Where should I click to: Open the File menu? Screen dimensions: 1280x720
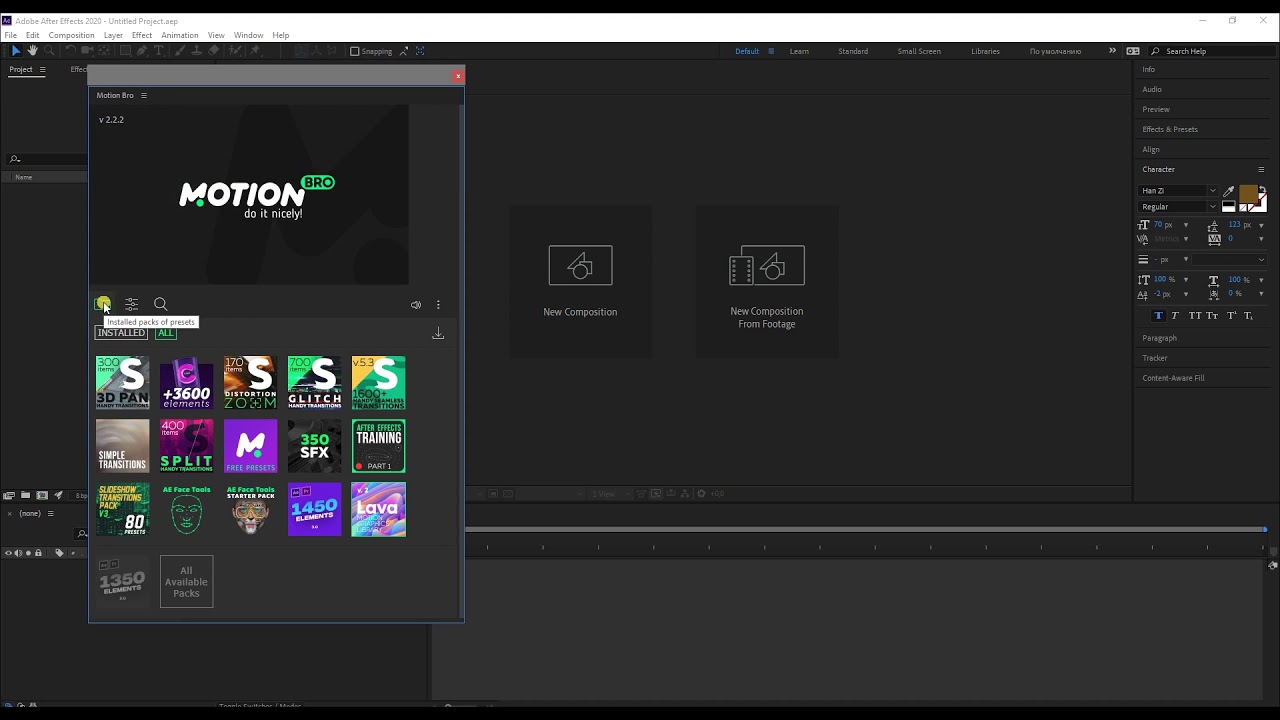tap(10, 35)
